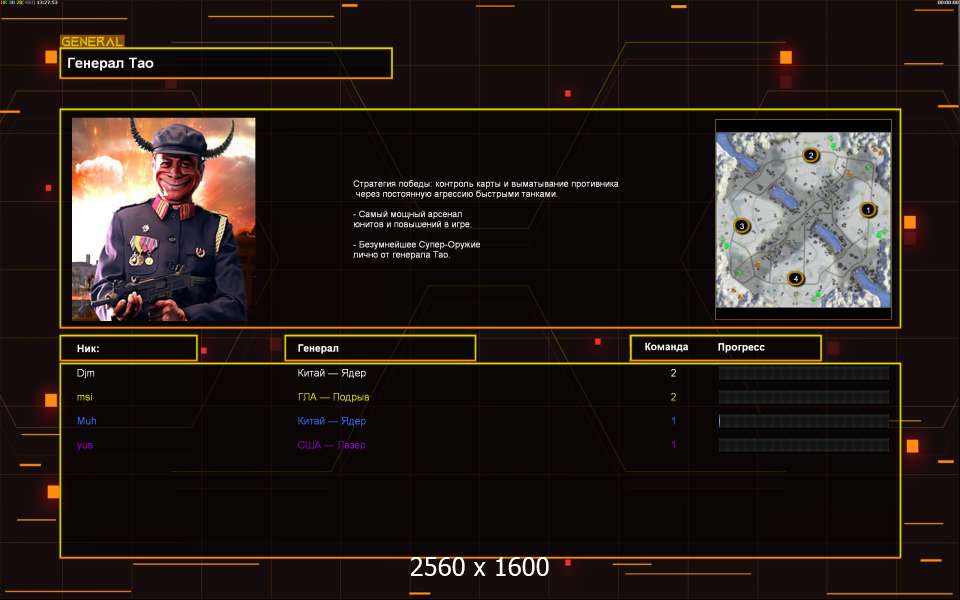Click team number 1 in yus's row
The height and width of the screenshot is (600, 960).
[673, 445]
